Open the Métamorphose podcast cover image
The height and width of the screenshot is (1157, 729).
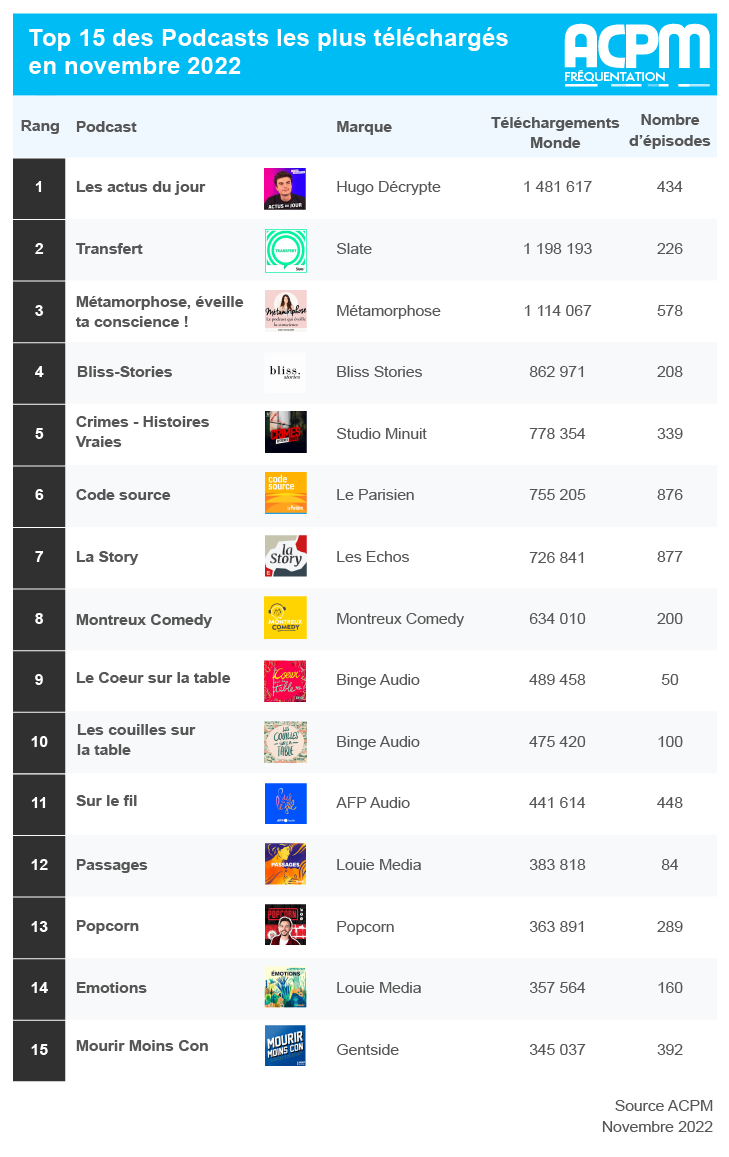point(286,311)
